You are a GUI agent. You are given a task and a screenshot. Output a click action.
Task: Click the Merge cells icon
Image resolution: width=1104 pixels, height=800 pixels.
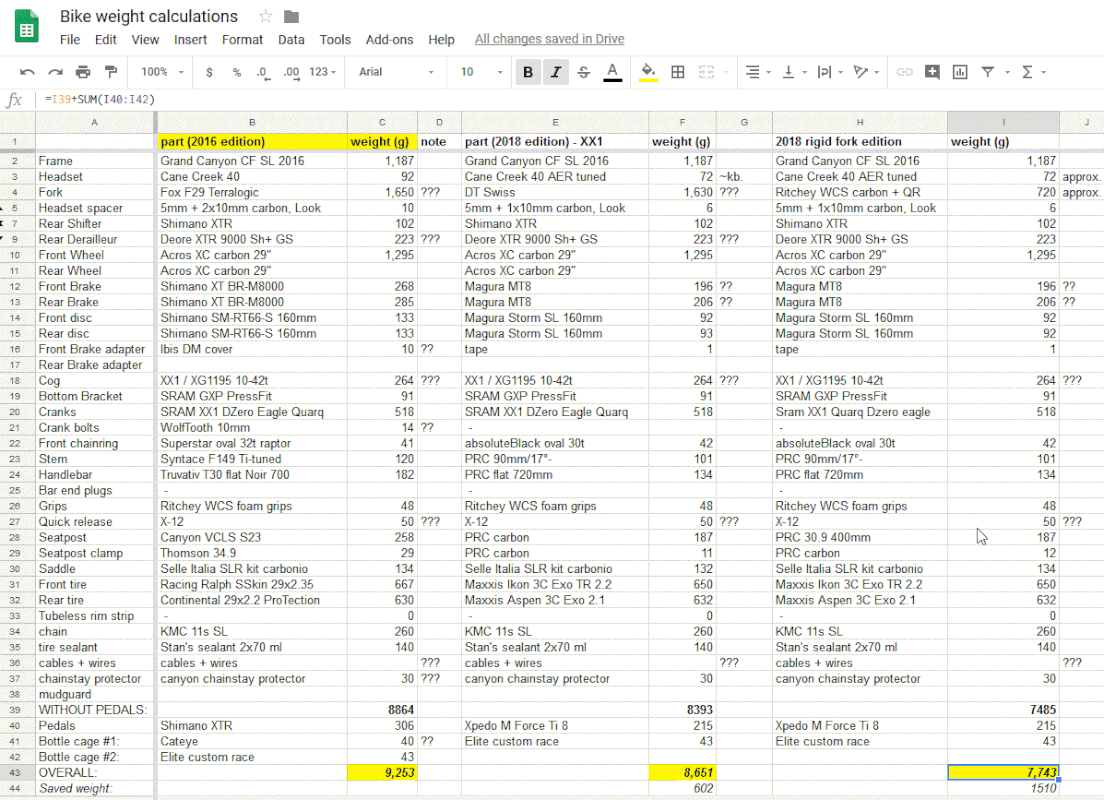pos(706,72)
